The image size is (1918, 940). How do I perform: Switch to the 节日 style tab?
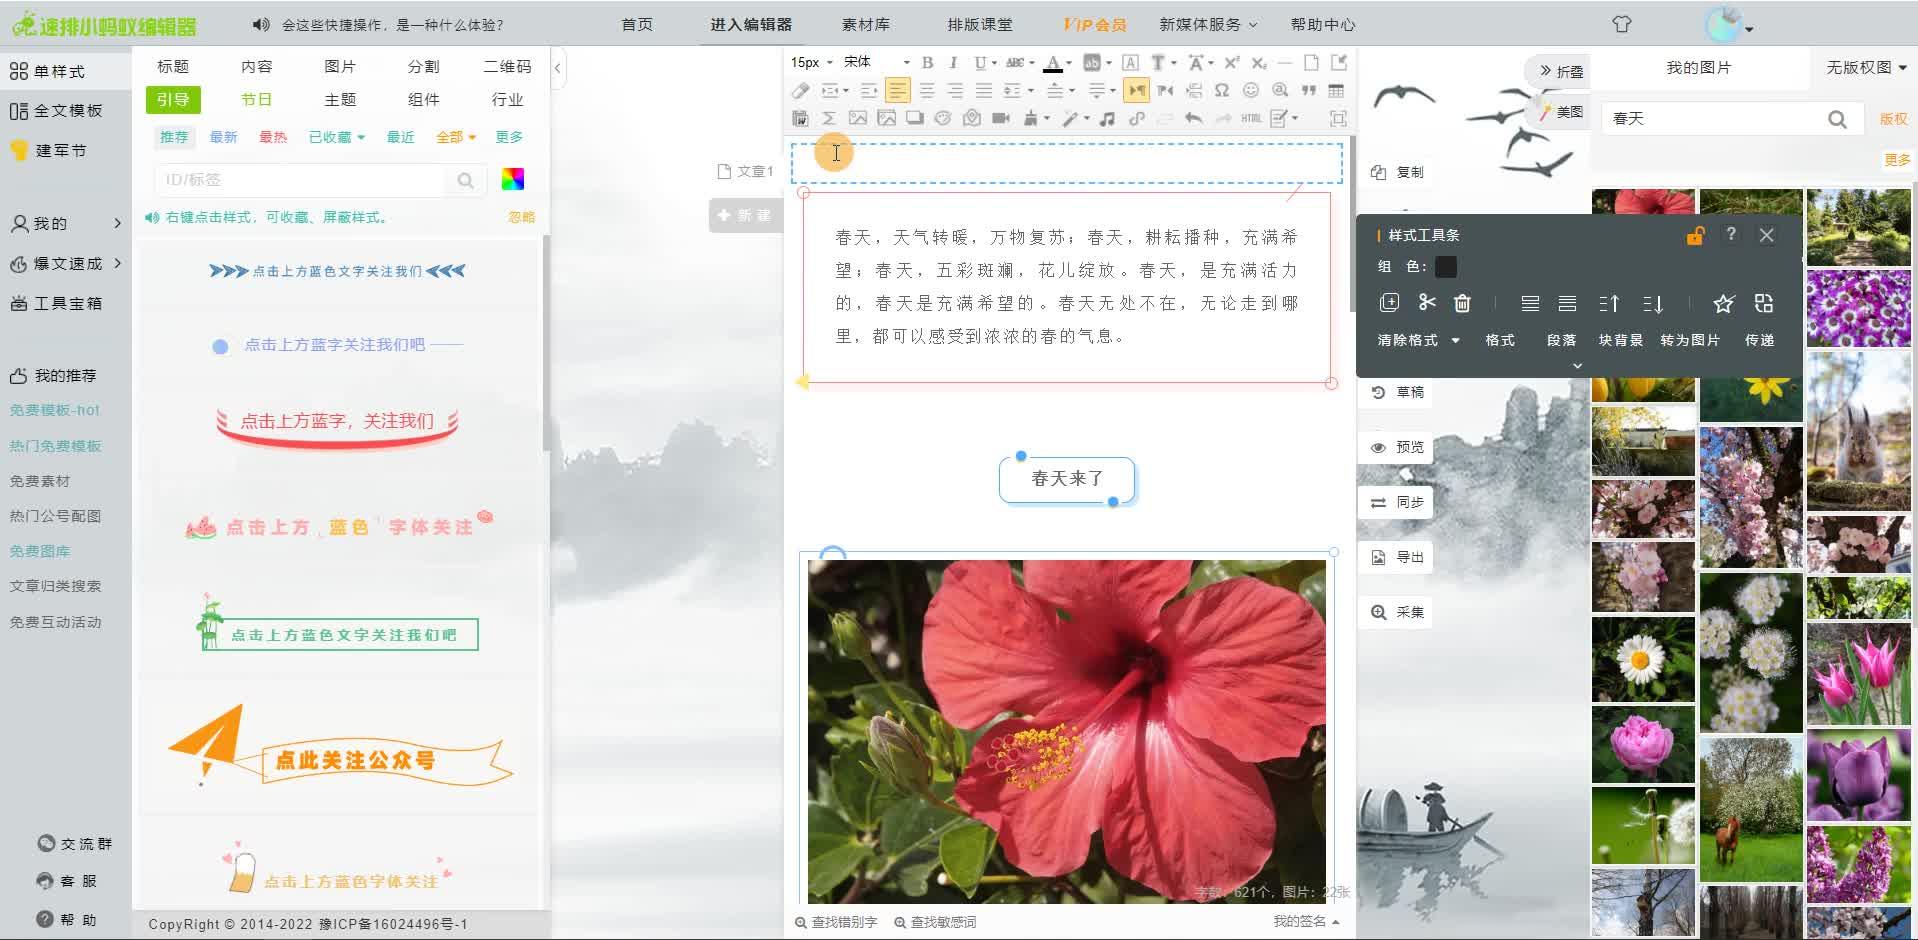256,100
